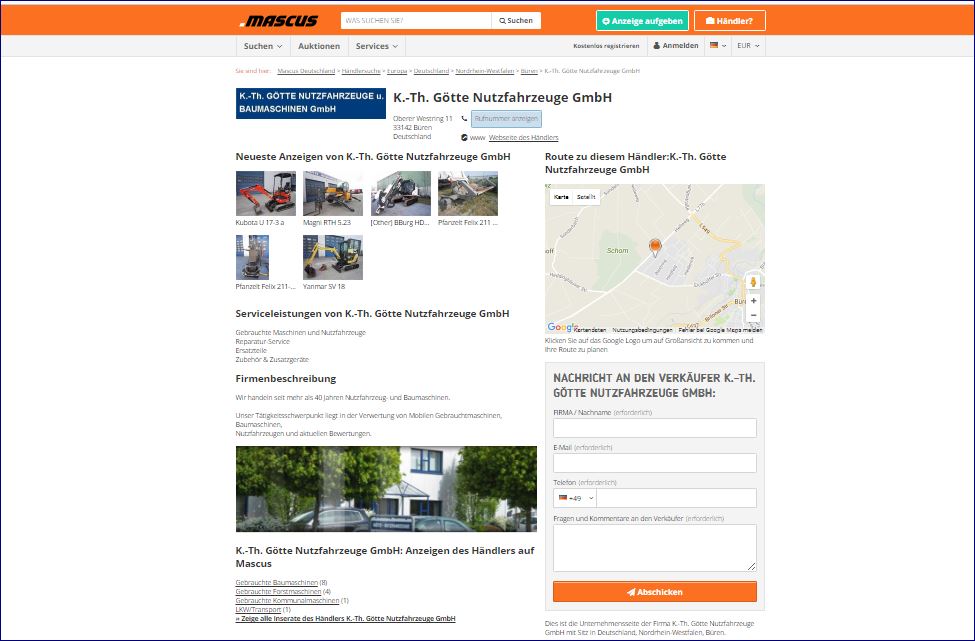Click the Mascus logo
This screenshot has height=641, width=975.
click(x=279, y=21)
